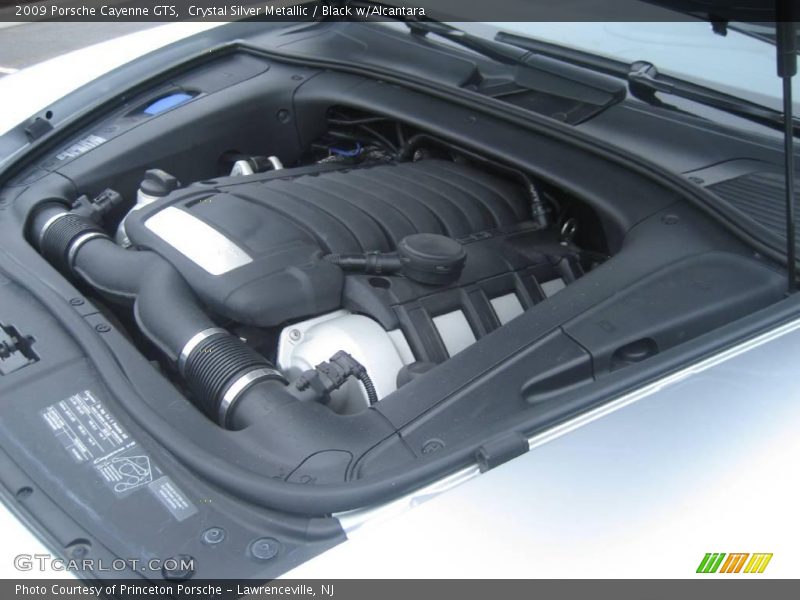
Task: Click the green-orange-yellow striped logo icon
Action: click(734, 563)
